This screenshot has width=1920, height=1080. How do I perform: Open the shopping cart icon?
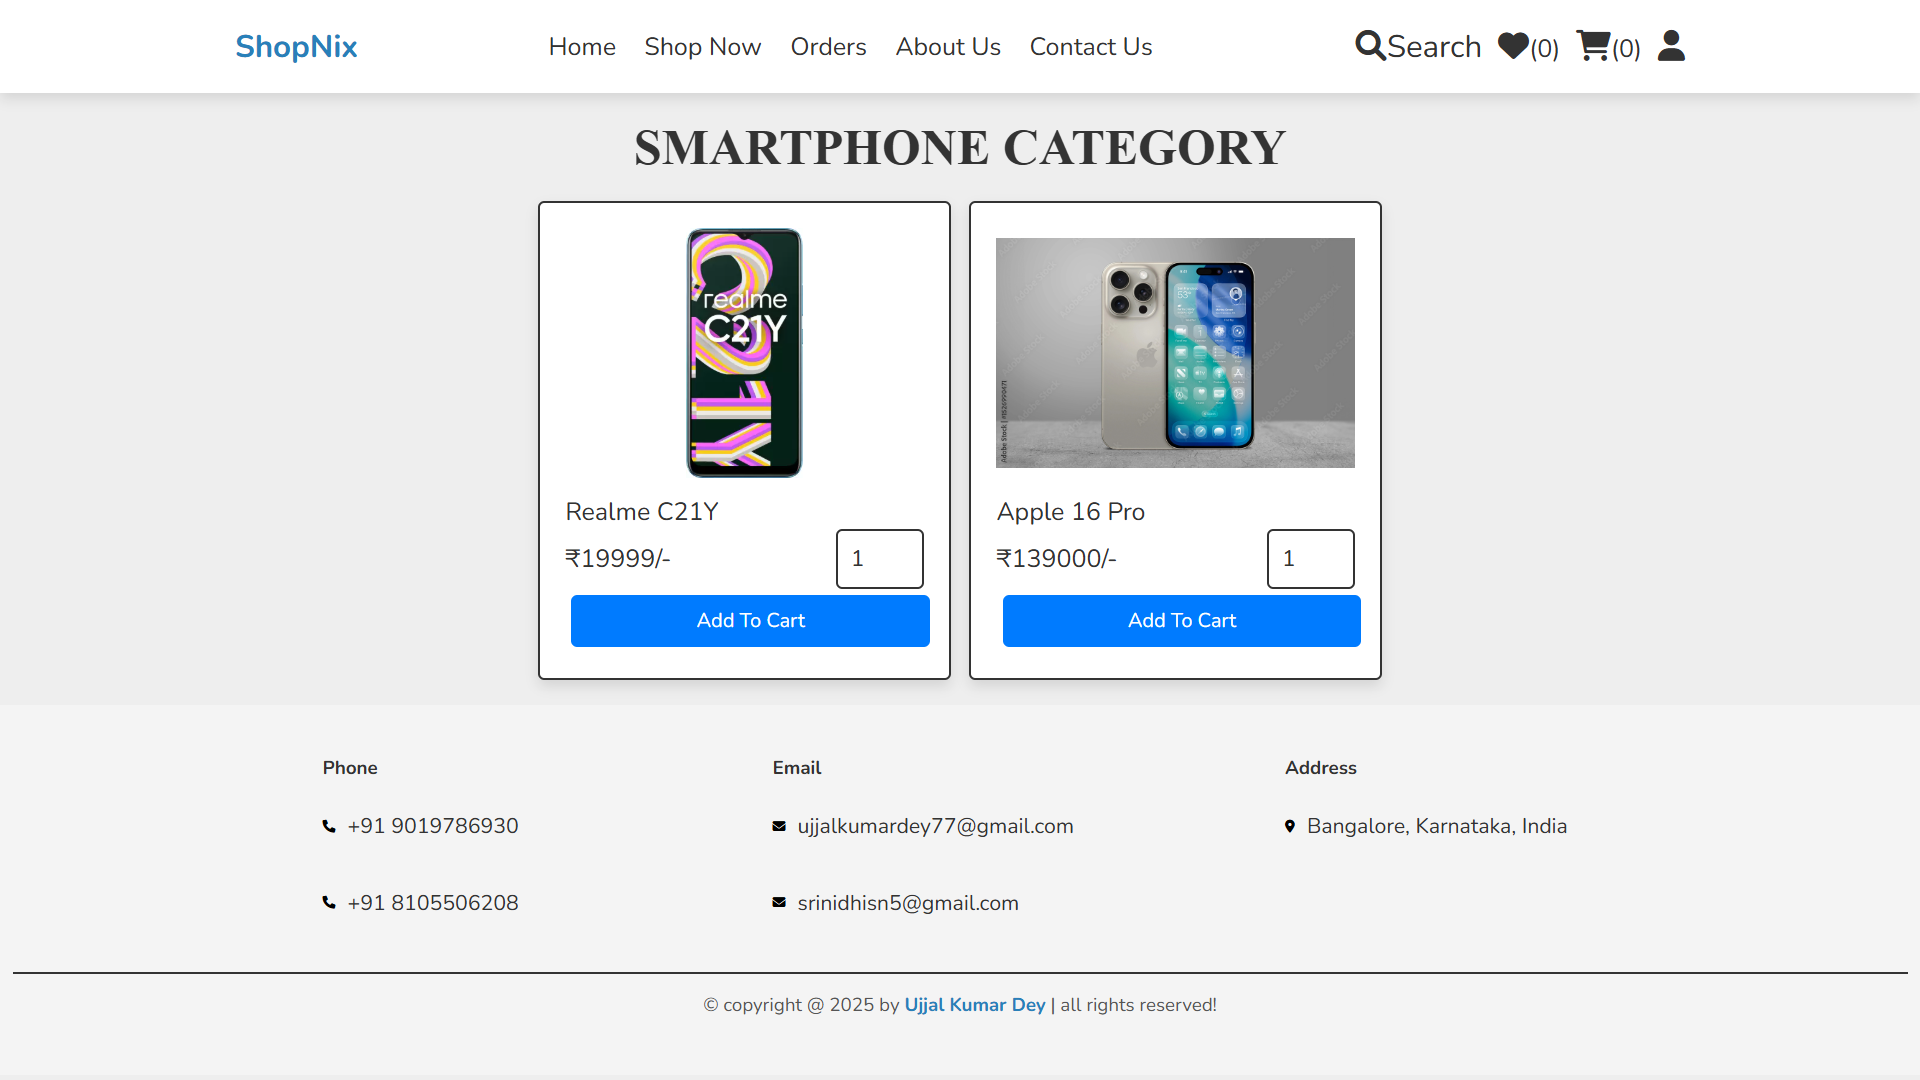click(1593, 46)
